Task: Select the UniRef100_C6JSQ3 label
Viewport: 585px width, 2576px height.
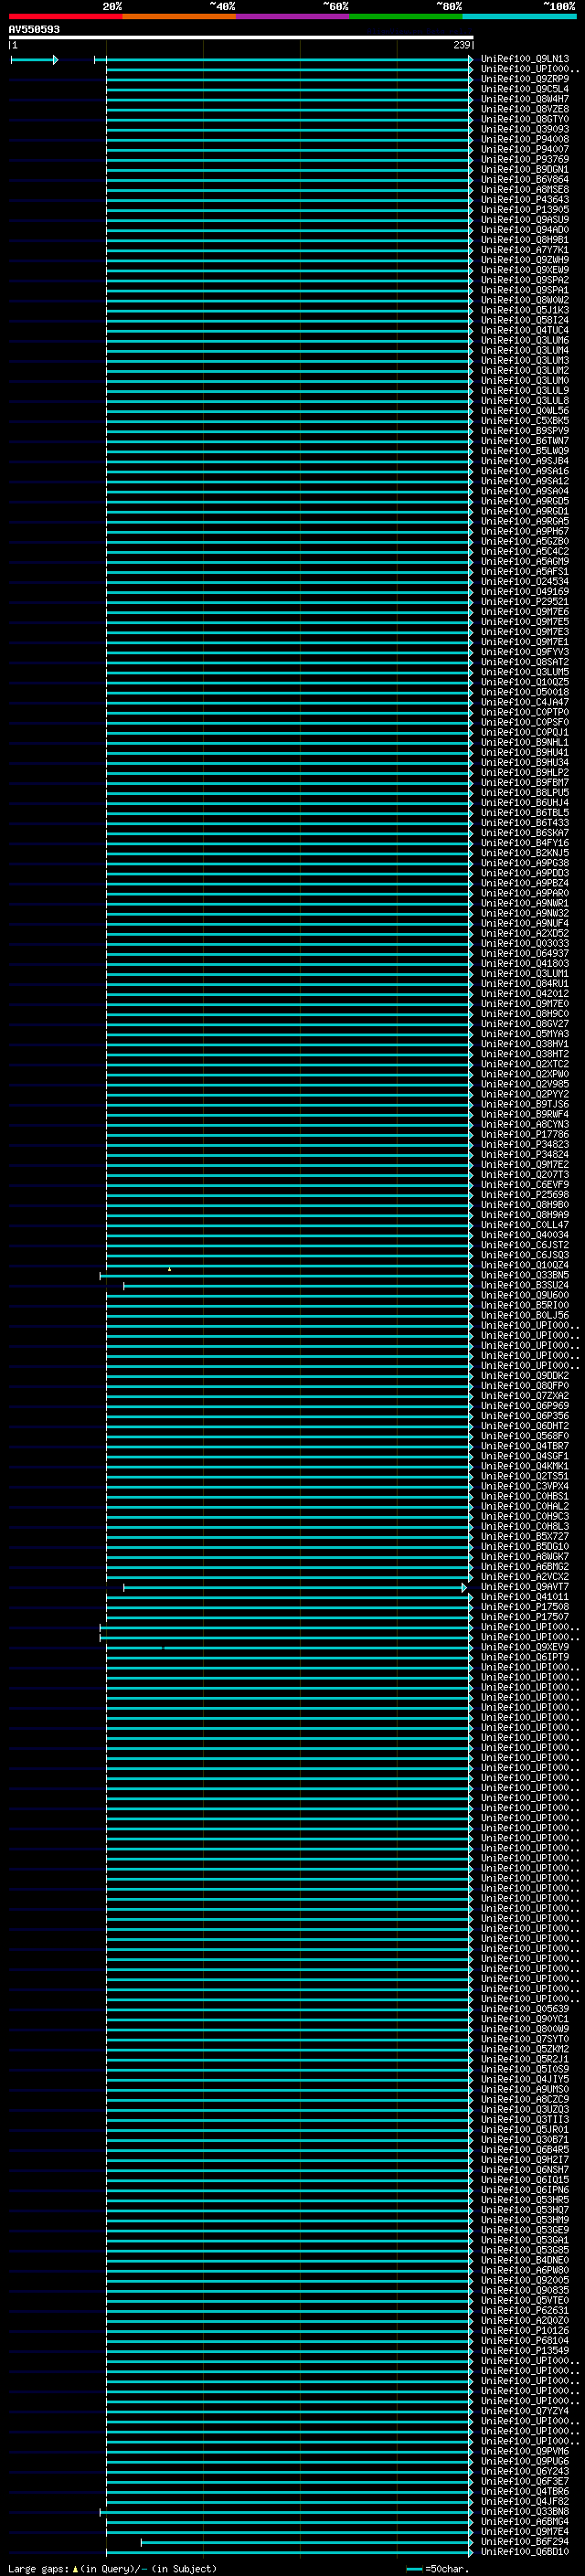Action: click(524, 1255)
